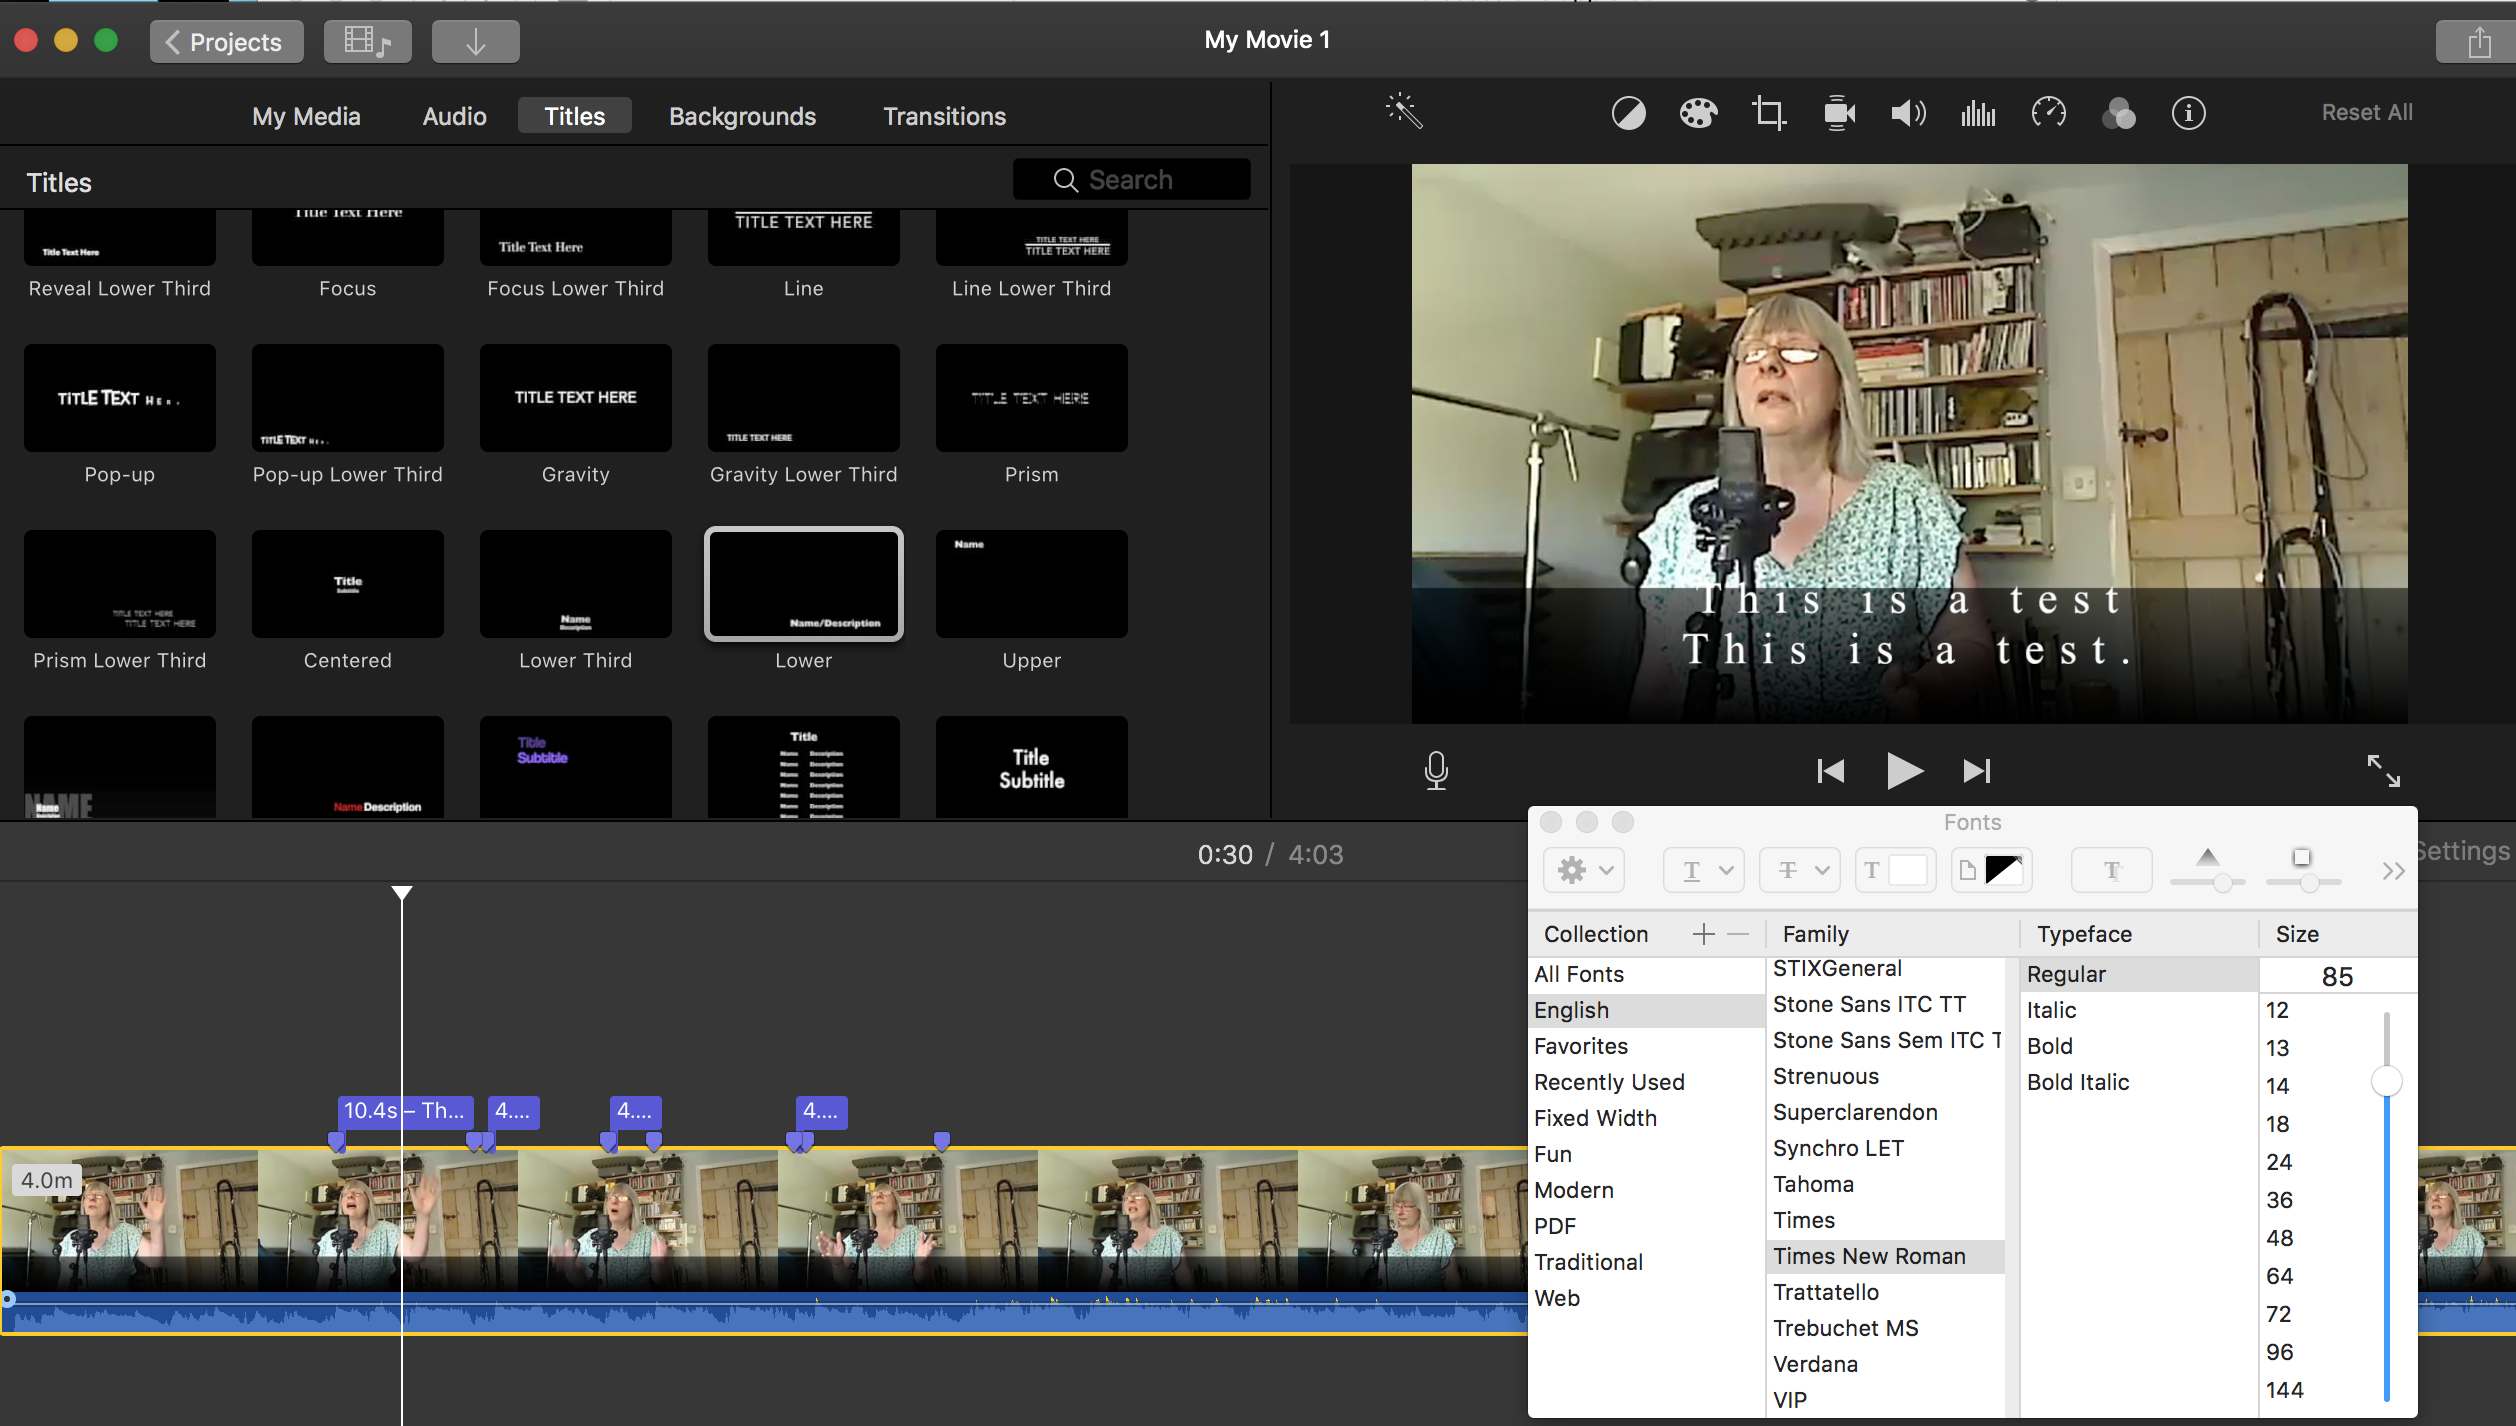Click the magic wand auto-enhance icon
2516x1426 pixels.
pyautogui.click(x=1404, y=112)
